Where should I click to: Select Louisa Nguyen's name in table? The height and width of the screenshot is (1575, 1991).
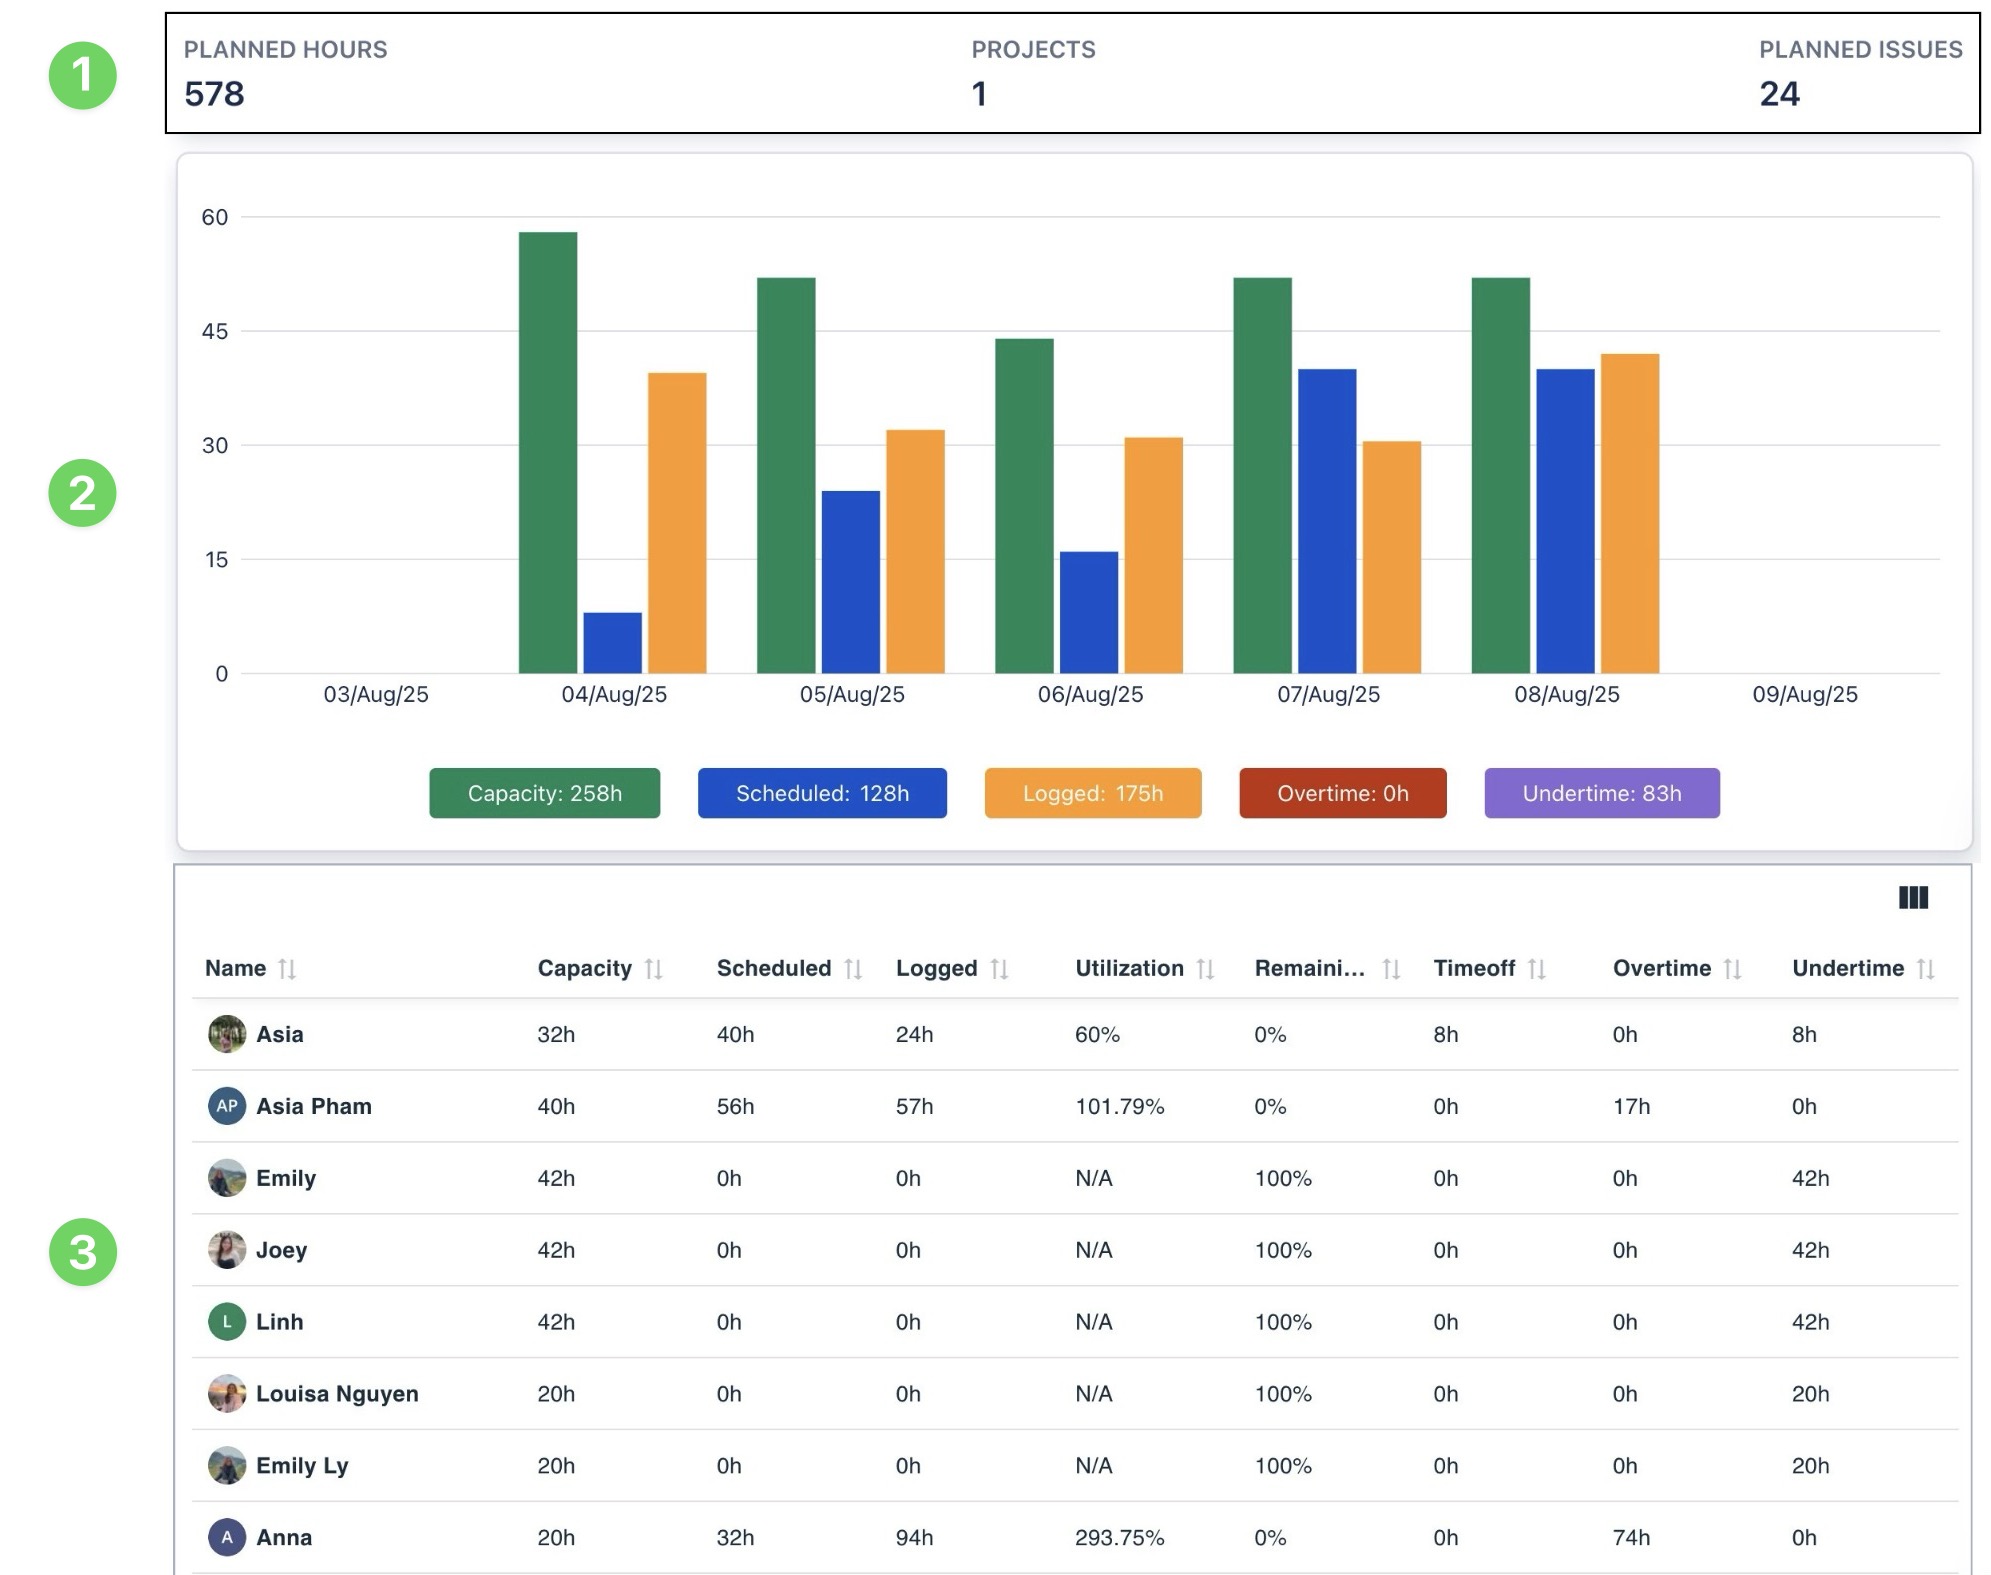point(337,1393)
